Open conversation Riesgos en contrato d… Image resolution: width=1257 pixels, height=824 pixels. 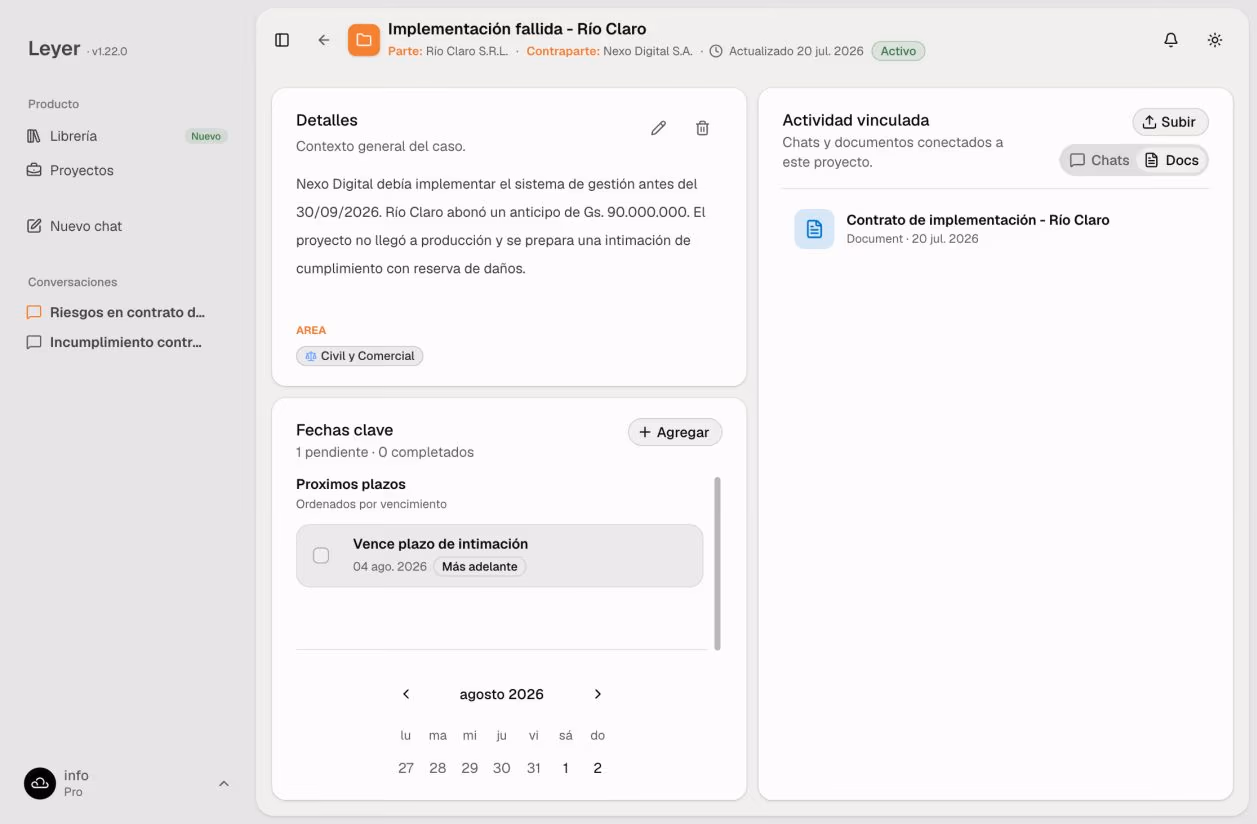point(128,312)
